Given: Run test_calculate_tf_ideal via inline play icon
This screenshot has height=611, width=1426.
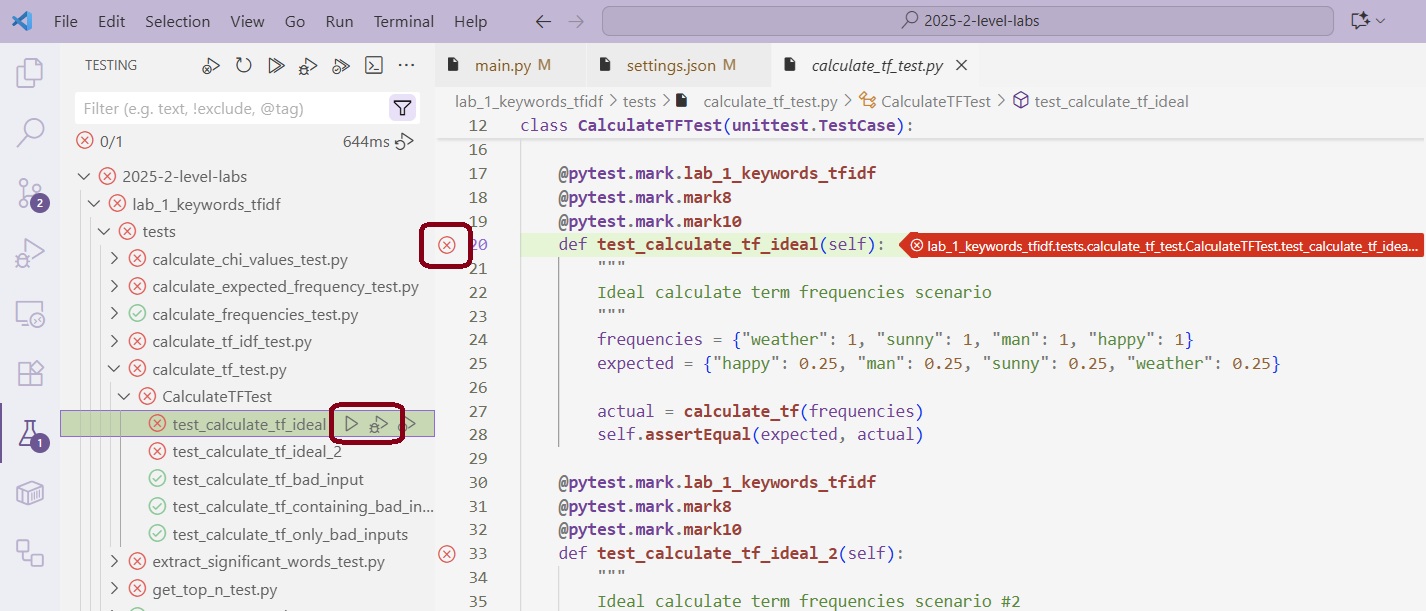Looking at the screenshot, I should tap(351, 424).
